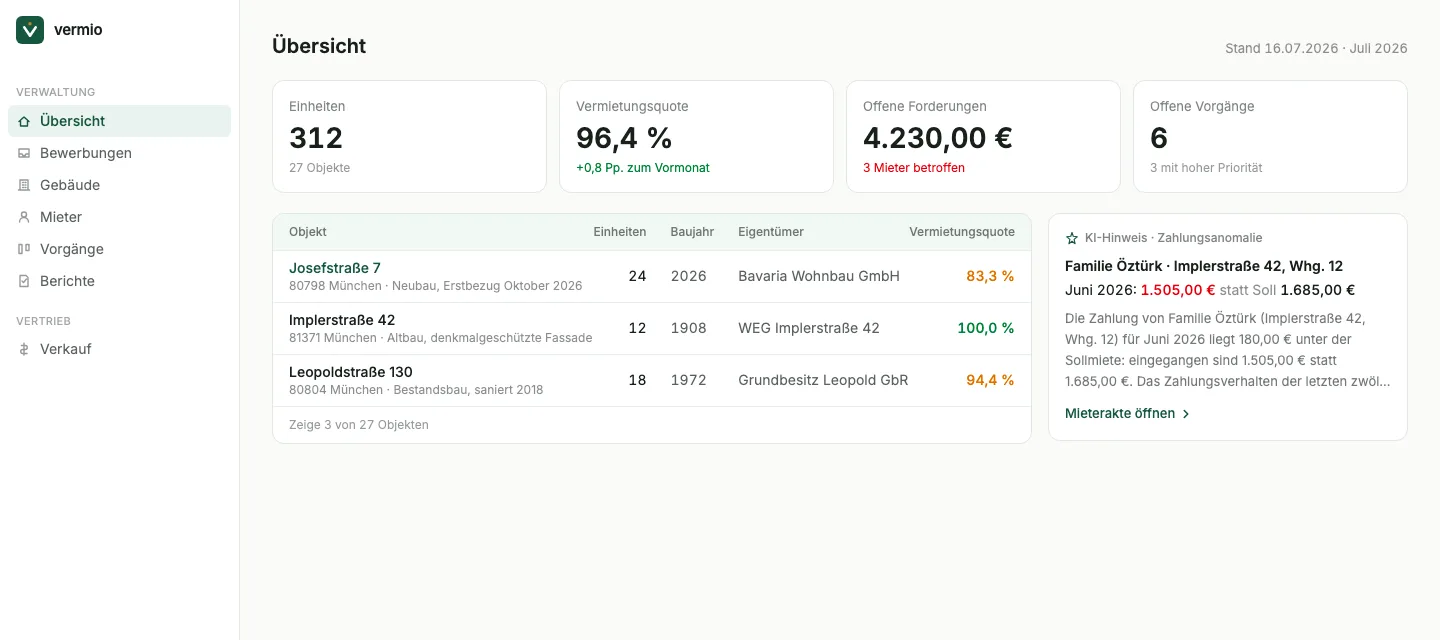Click the Mieter person icon
Screen dimensions: 1440x640
[x=24, y=217]
